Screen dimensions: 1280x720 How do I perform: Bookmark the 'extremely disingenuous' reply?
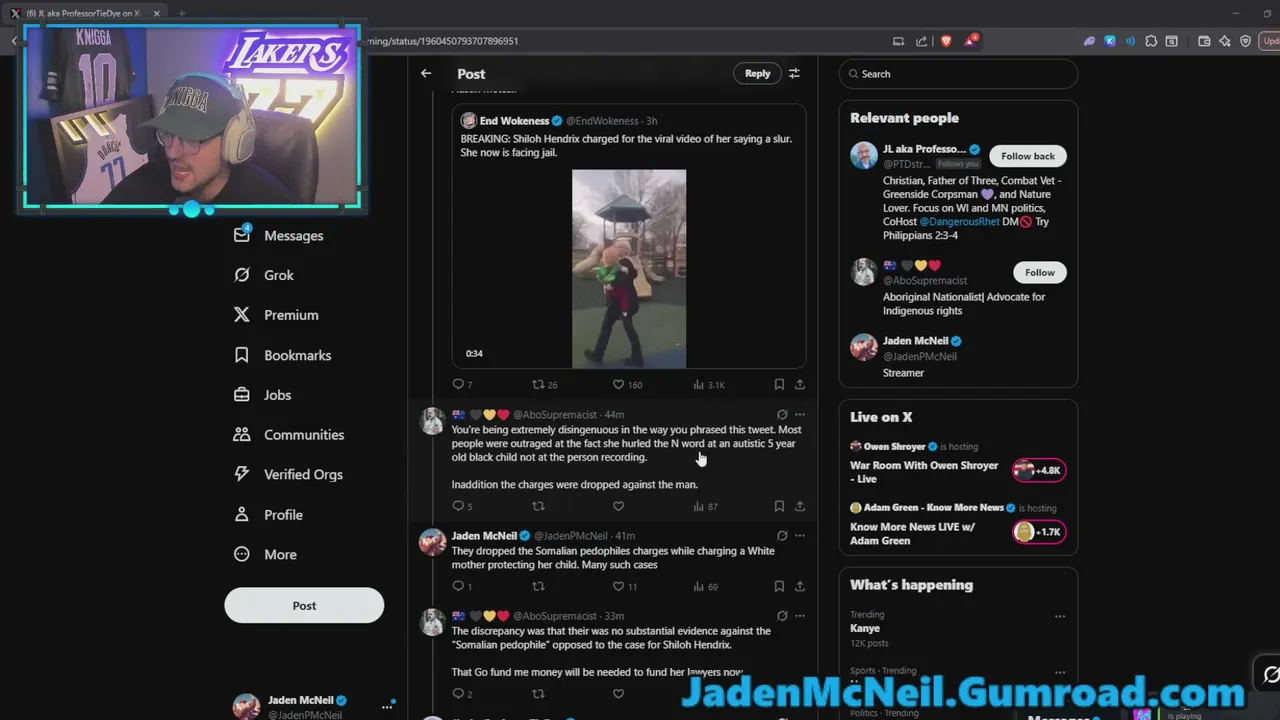(x=779, y=506)
